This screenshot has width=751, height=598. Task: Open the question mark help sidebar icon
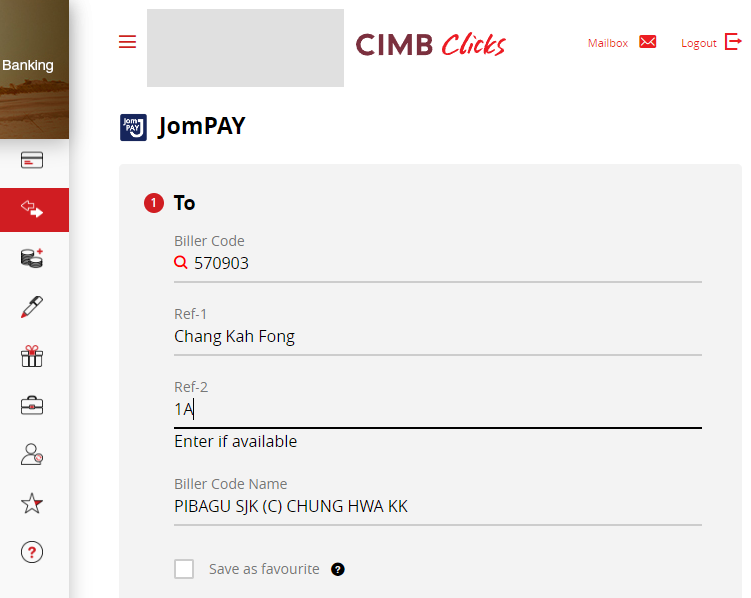click(32, 552)
